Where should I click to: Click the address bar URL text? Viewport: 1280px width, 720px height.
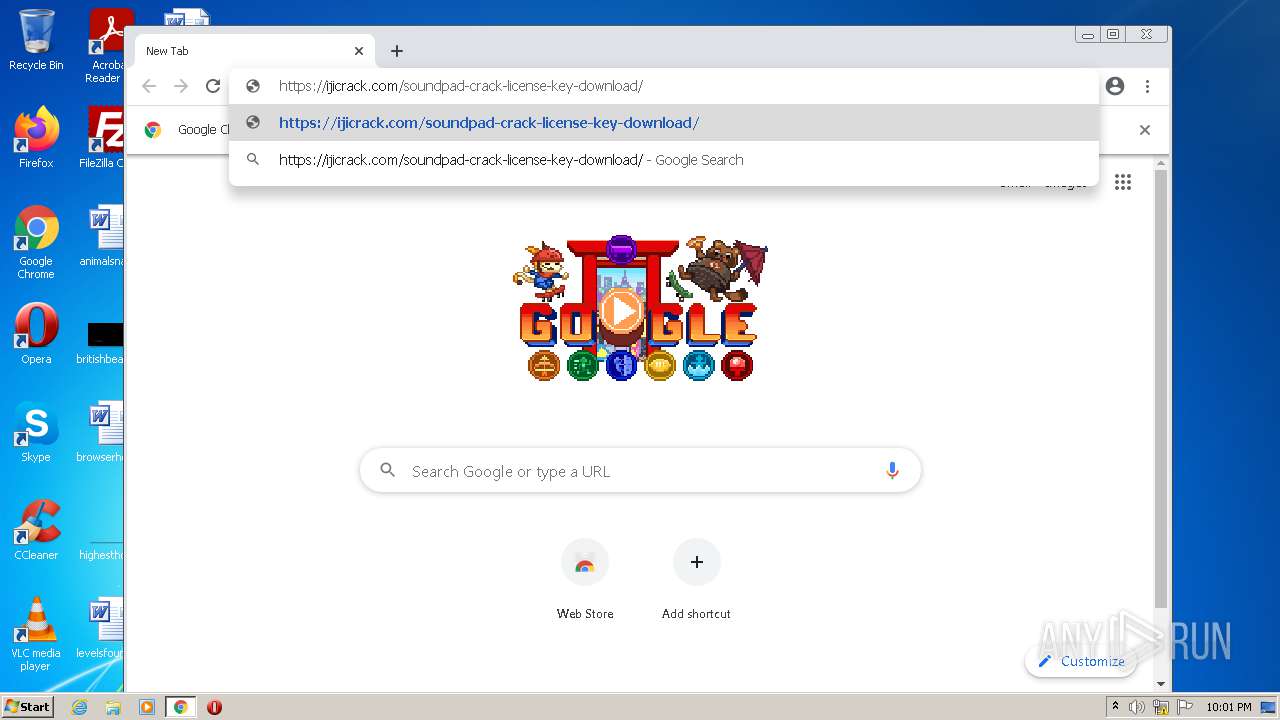(x=461, y=86)
